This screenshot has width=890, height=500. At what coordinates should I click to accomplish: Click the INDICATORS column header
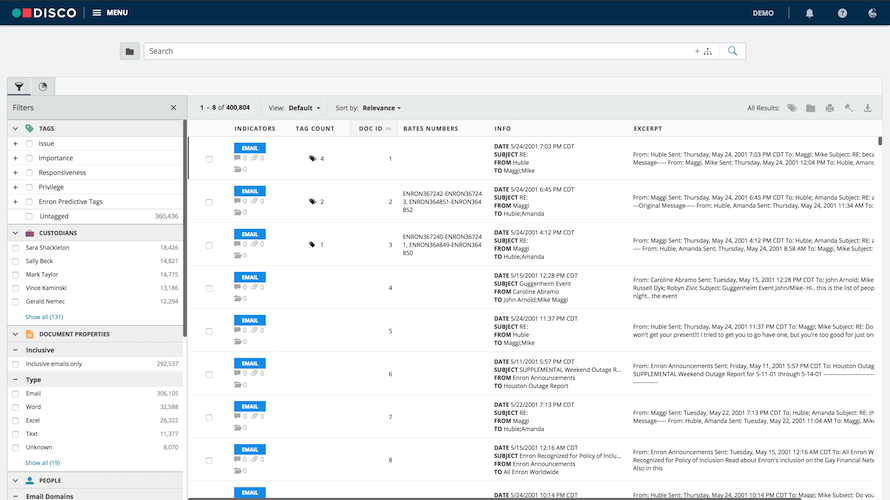pos(255,129)
